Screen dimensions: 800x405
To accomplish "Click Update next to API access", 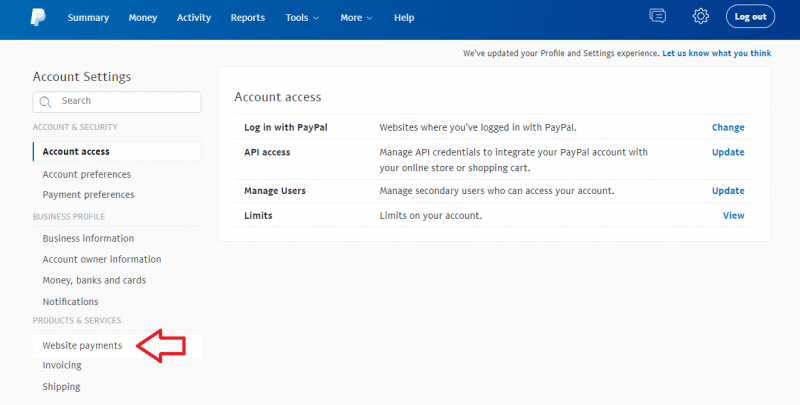I will pos(728,152).
